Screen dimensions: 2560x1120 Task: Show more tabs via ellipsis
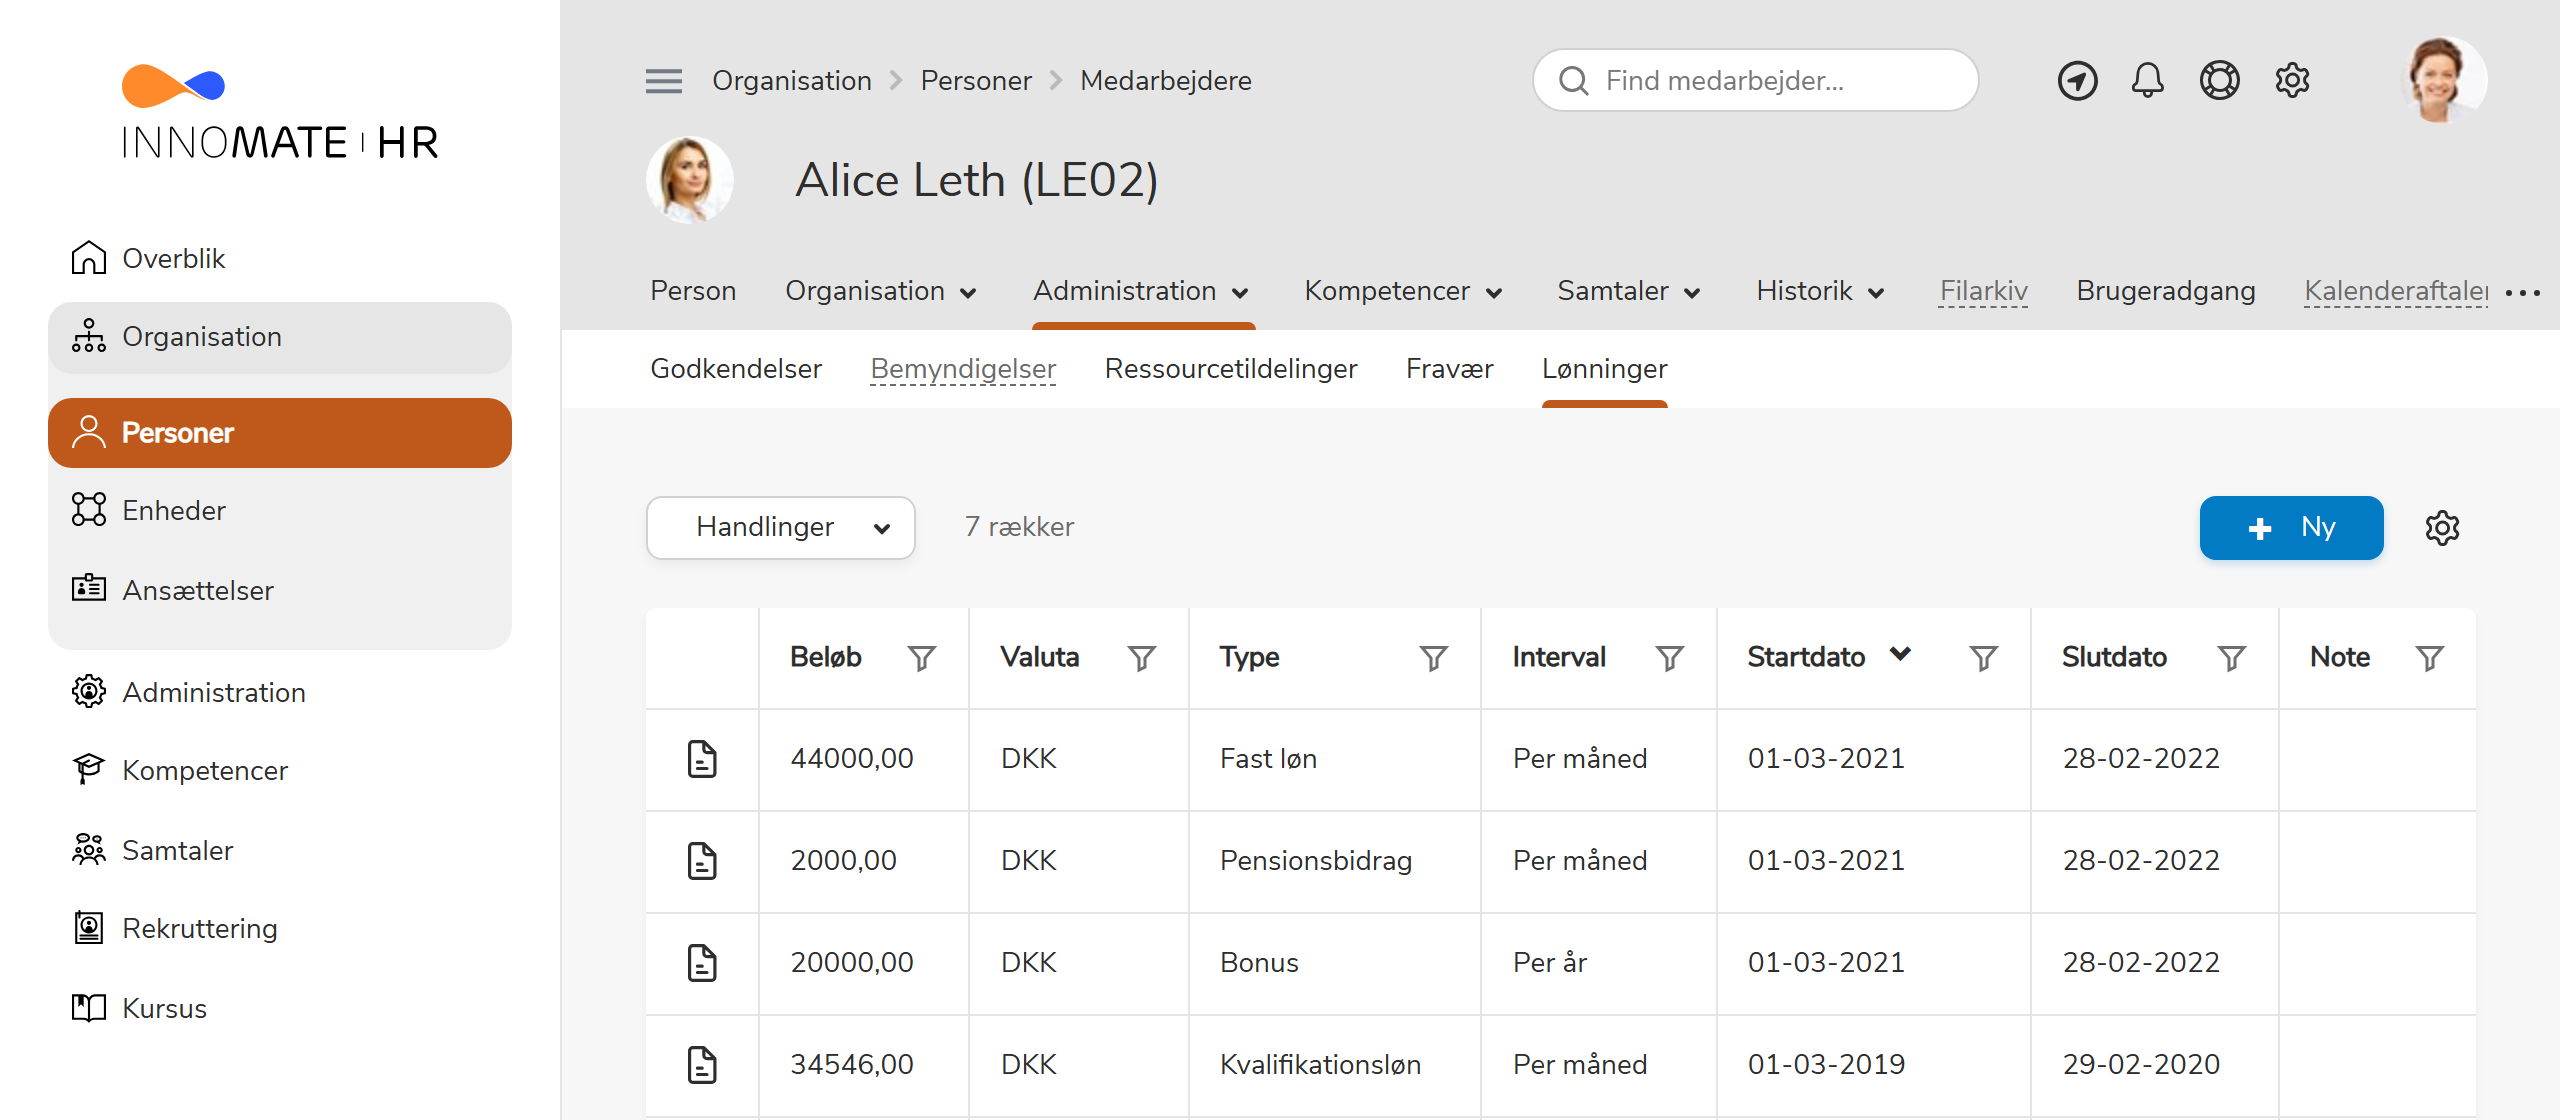2522,293
